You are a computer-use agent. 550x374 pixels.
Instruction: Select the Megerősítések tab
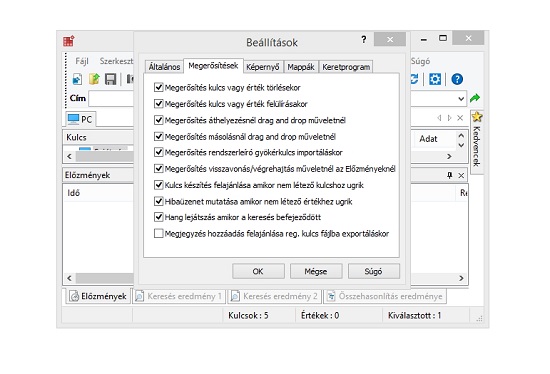(x=213, y=66)
